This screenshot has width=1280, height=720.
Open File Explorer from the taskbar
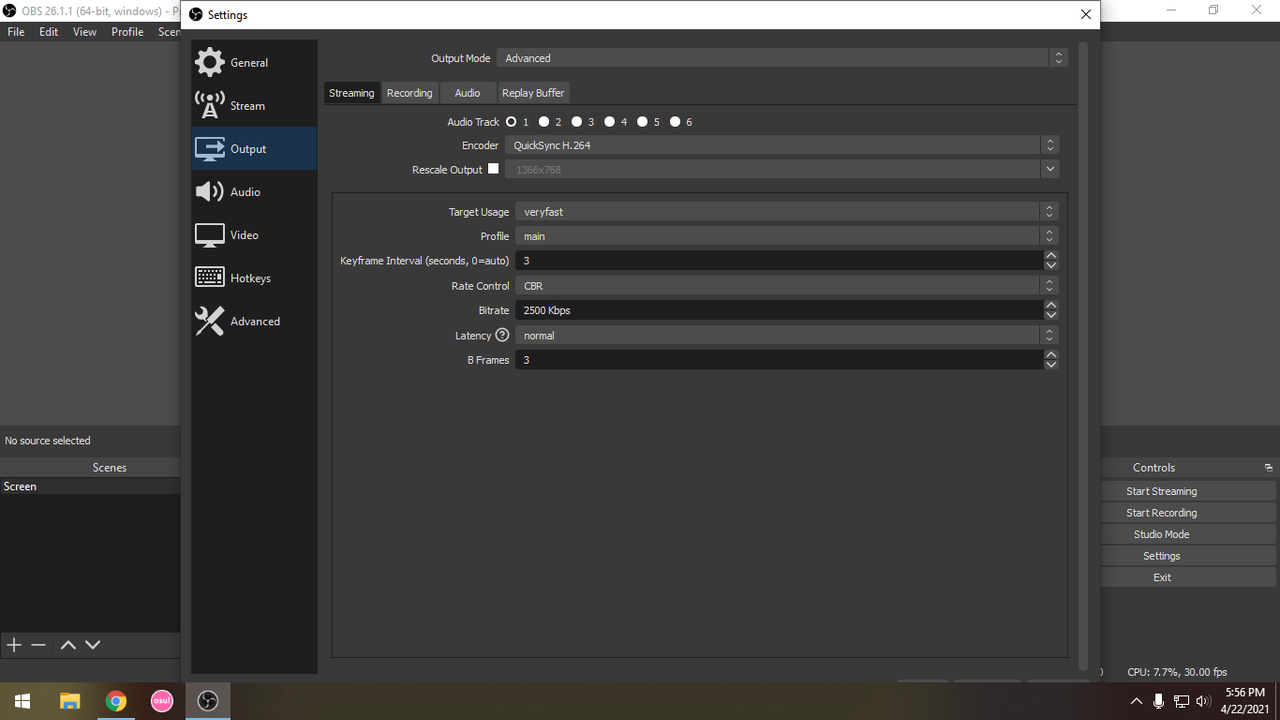point(69,701)
